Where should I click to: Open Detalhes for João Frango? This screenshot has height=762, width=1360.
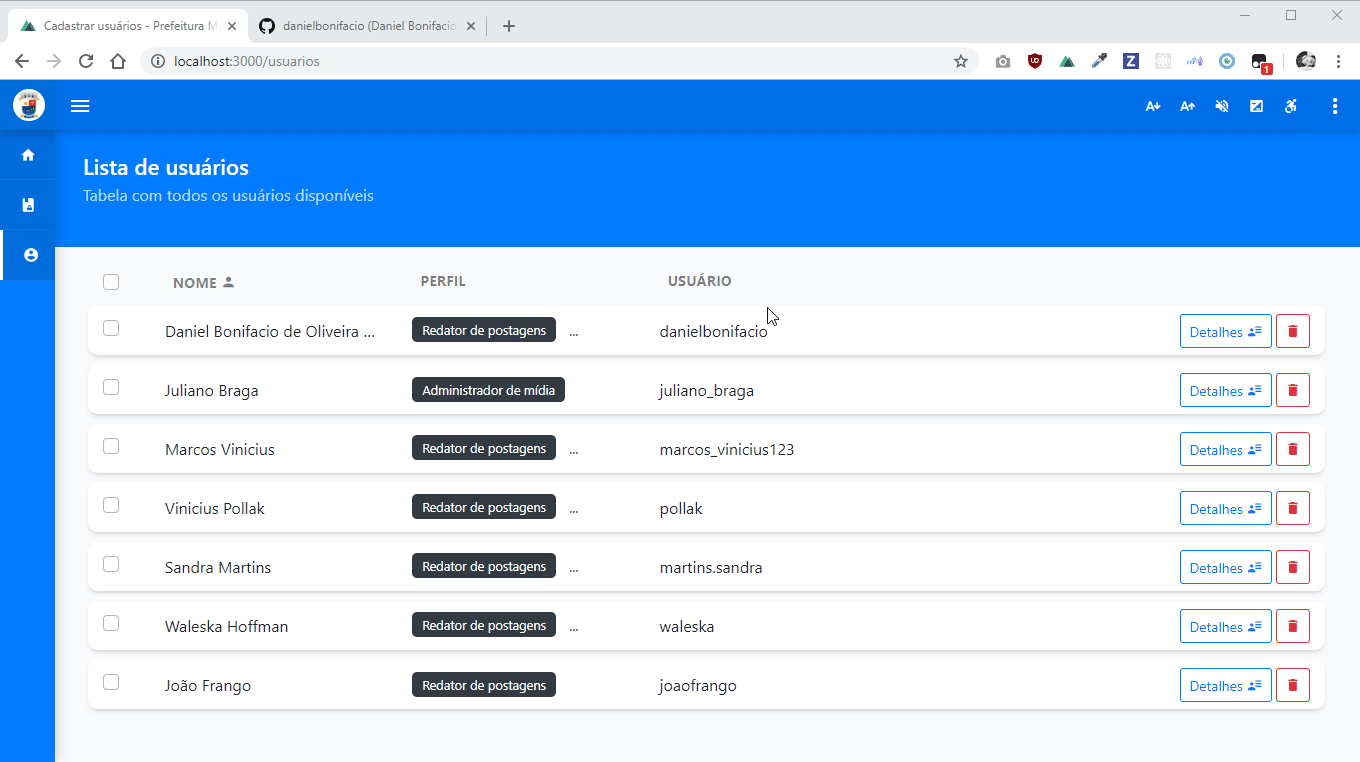[1226, 685]
